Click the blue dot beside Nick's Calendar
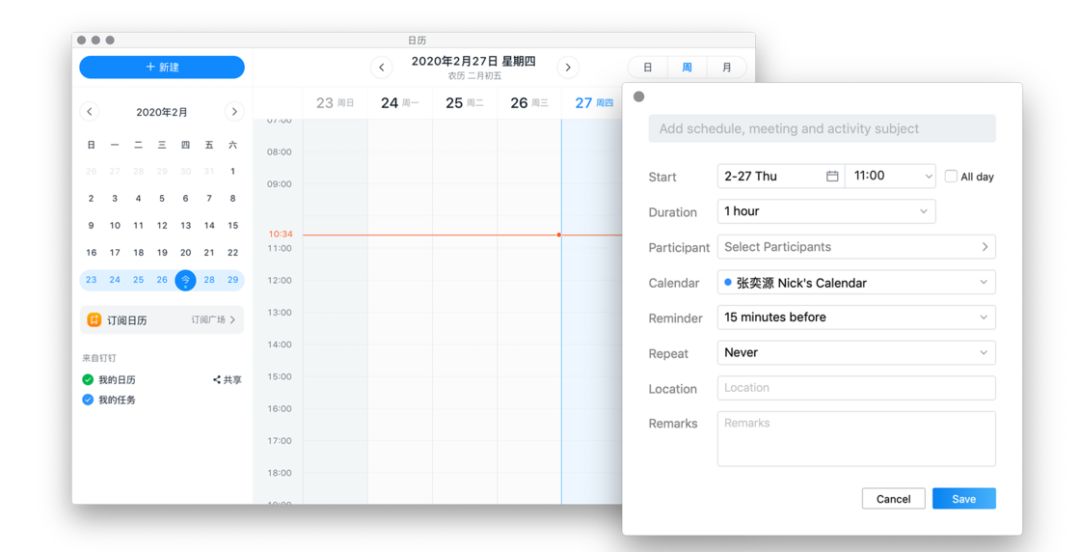This screenshot has width=1080, height=552. tap(727, 282)
